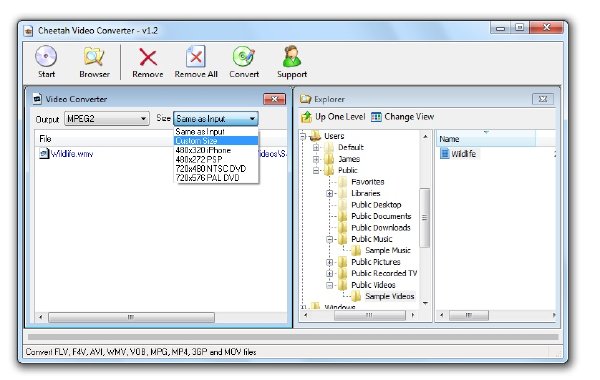The height and width of the screenshot is (380, 600).
Task: Select the Favorites folder
Action: point(367,182)
